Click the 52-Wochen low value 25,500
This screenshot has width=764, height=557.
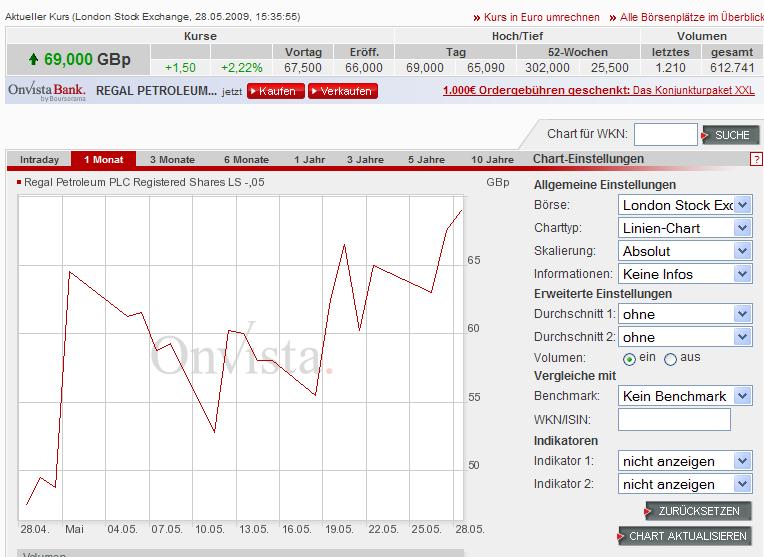coord(610,68)
